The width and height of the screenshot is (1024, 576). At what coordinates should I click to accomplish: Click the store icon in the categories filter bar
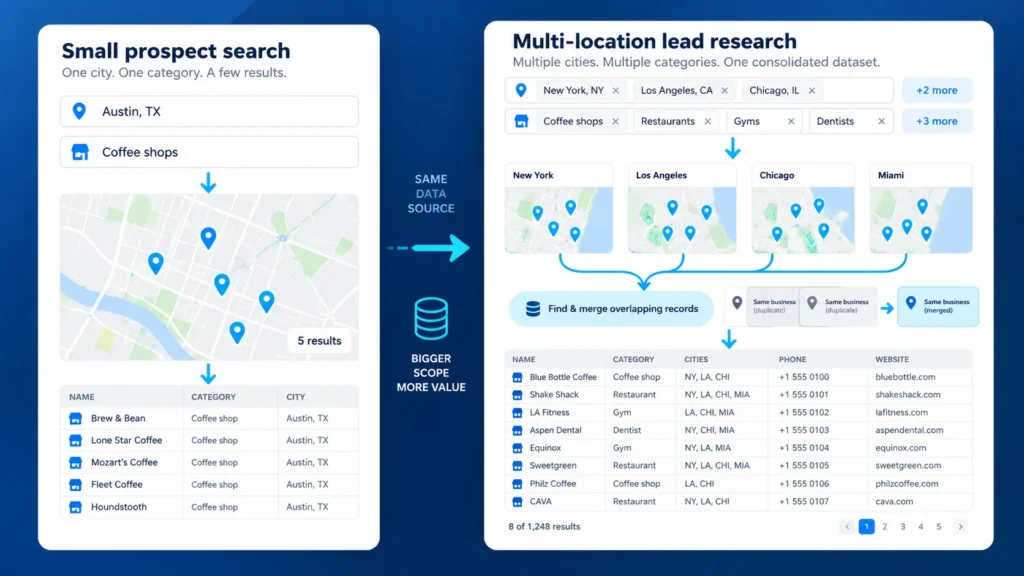point(521,121)
